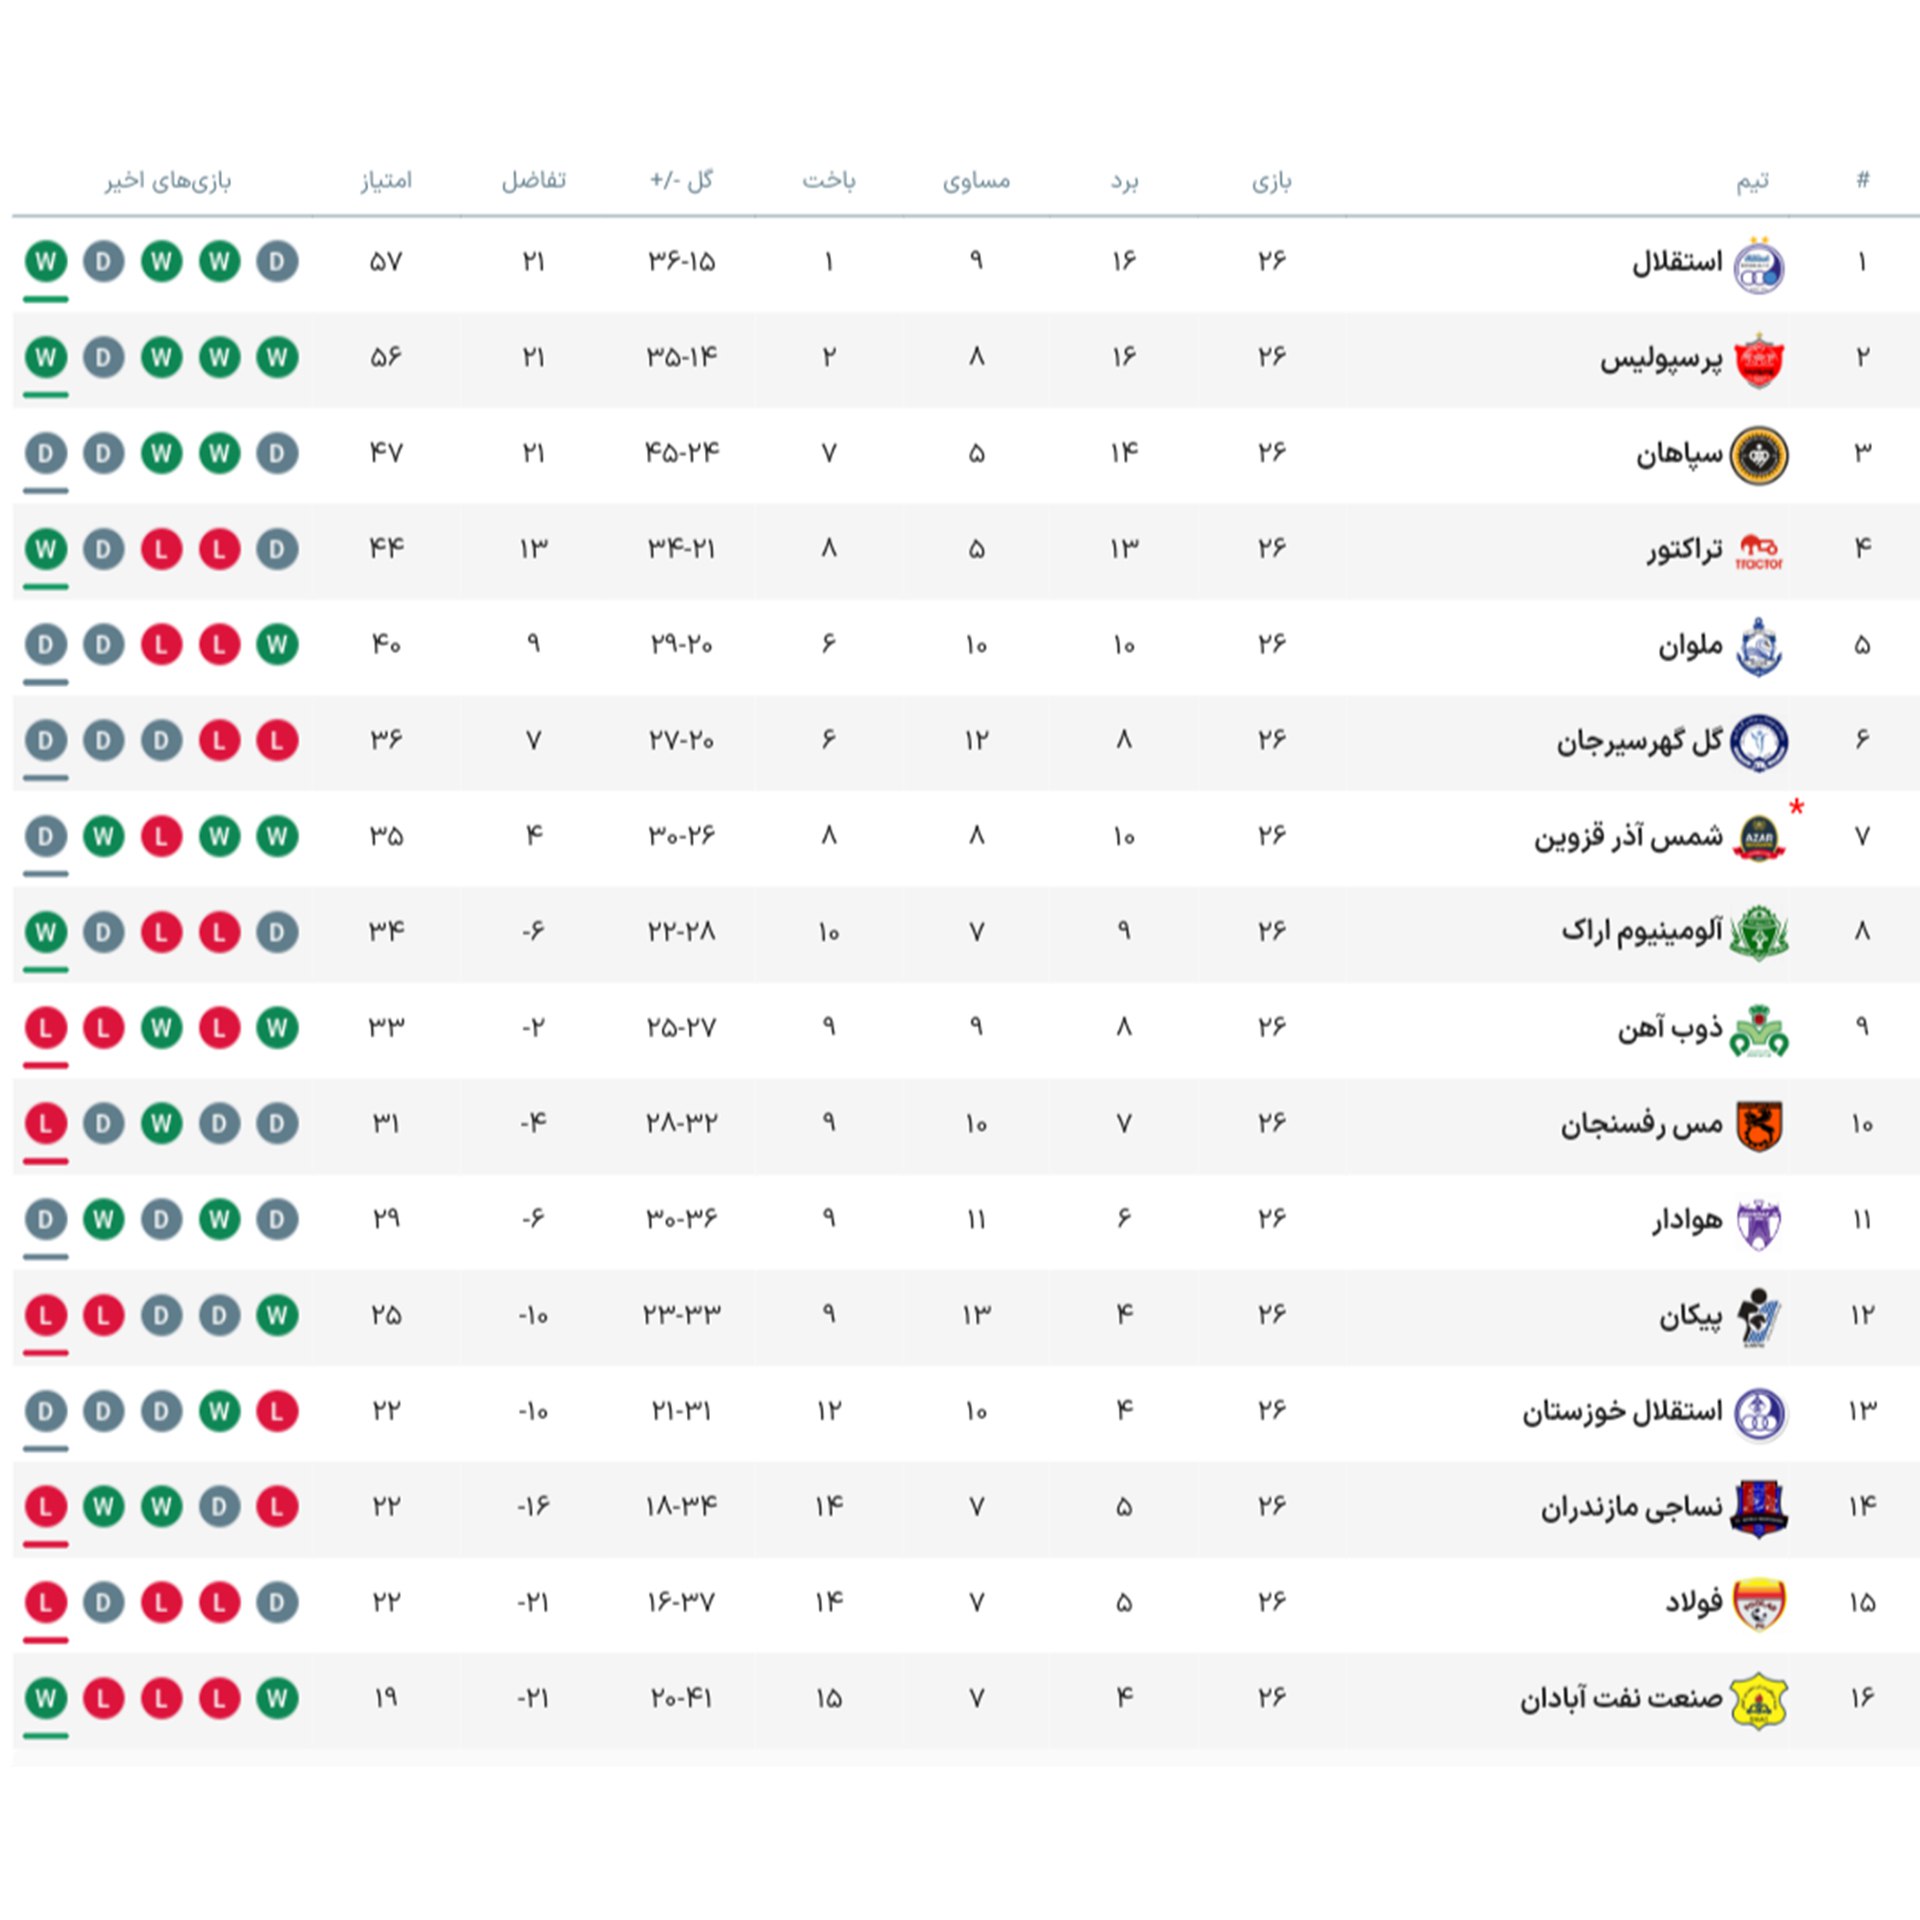Screen dimensions: 1920x1920
Task: Open the Sepahan team logo
Action: pos(1759,456)
